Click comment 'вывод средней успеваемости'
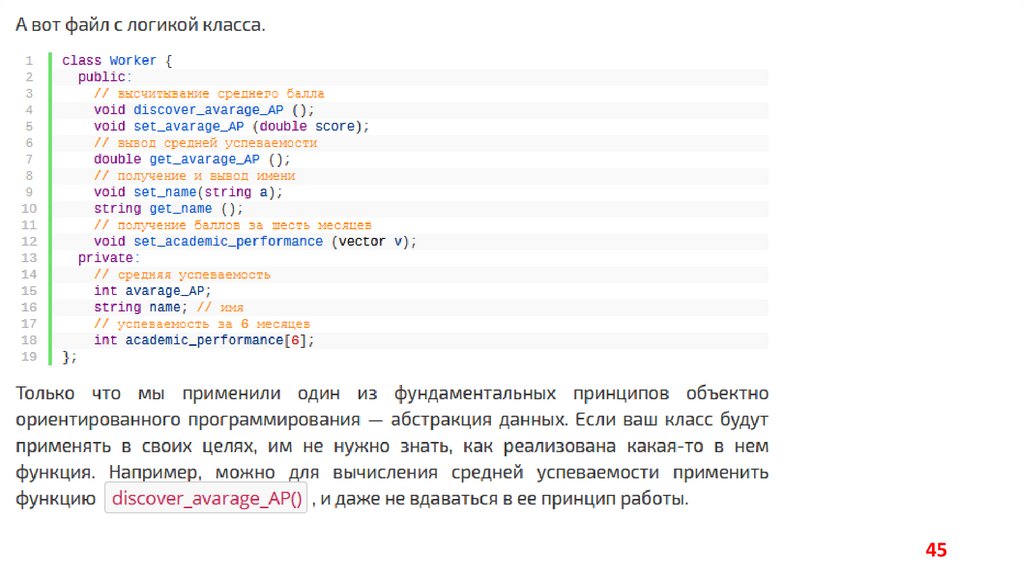This screenshot has height=574, width=1024. (x=205, y=142)
